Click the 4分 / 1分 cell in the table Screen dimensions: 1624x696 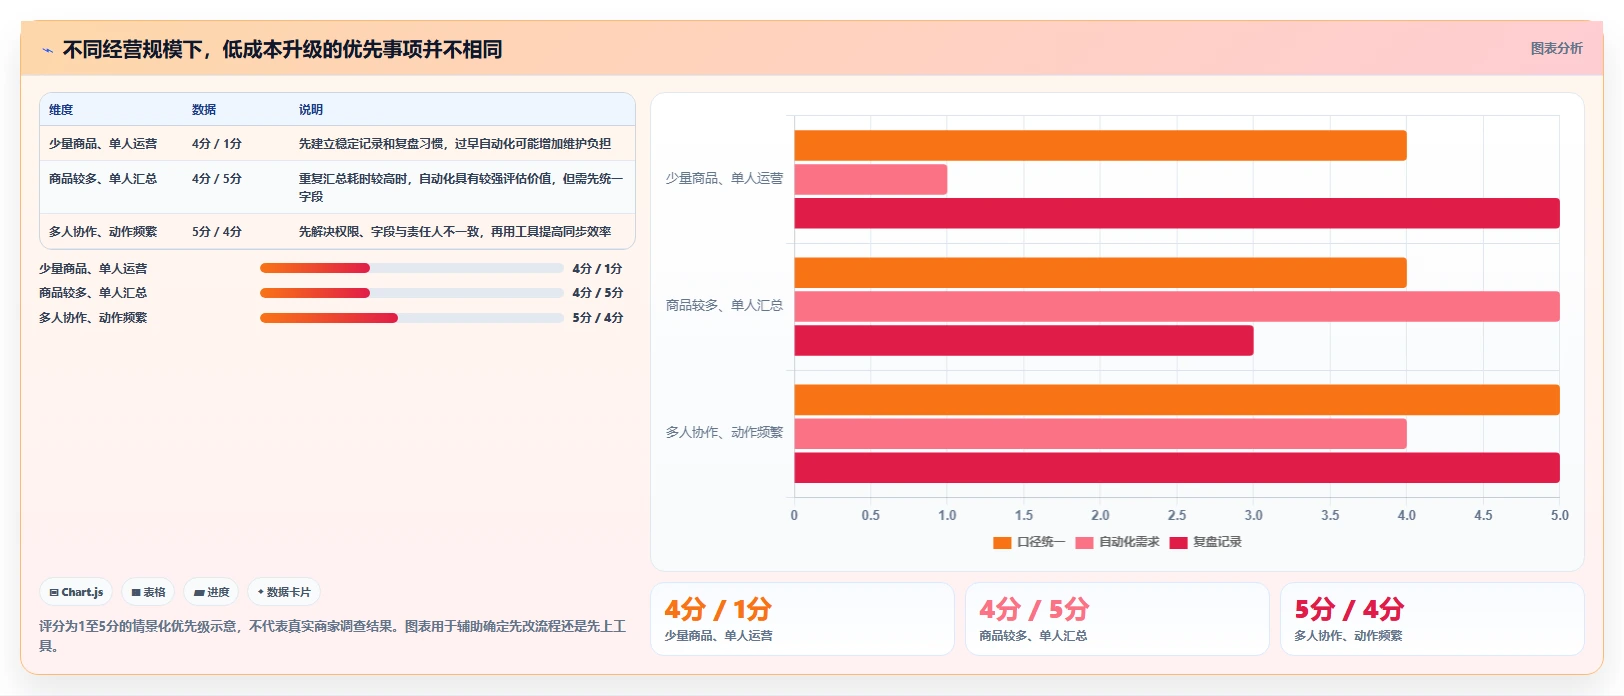[x=217, y=144]
